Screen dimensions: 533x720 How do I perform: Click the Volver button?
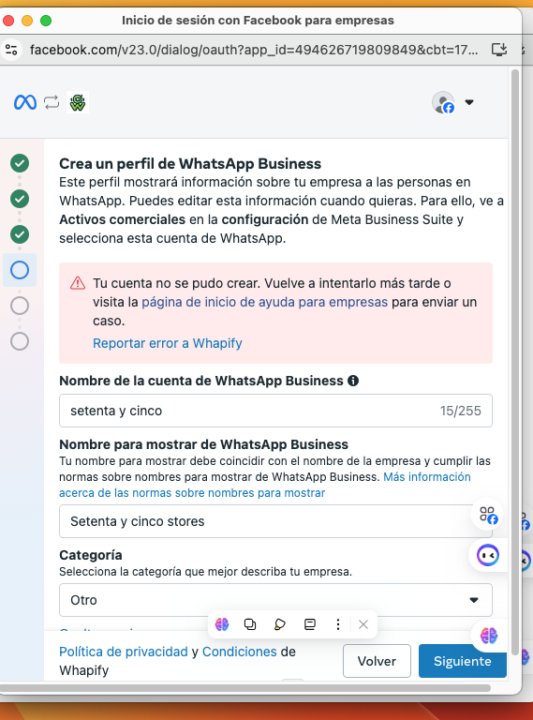coord(377,661)
